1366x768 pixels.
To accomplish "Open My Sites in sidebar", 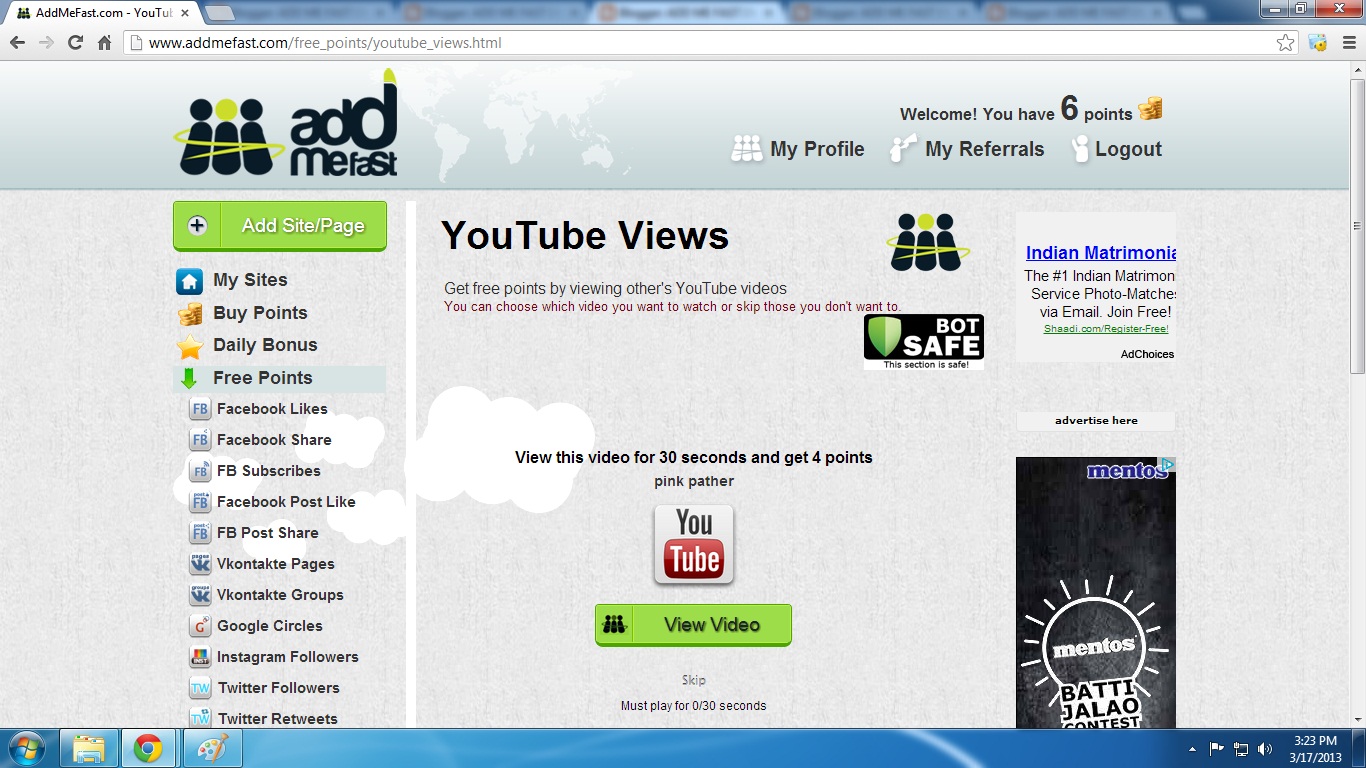I will 250,280.
